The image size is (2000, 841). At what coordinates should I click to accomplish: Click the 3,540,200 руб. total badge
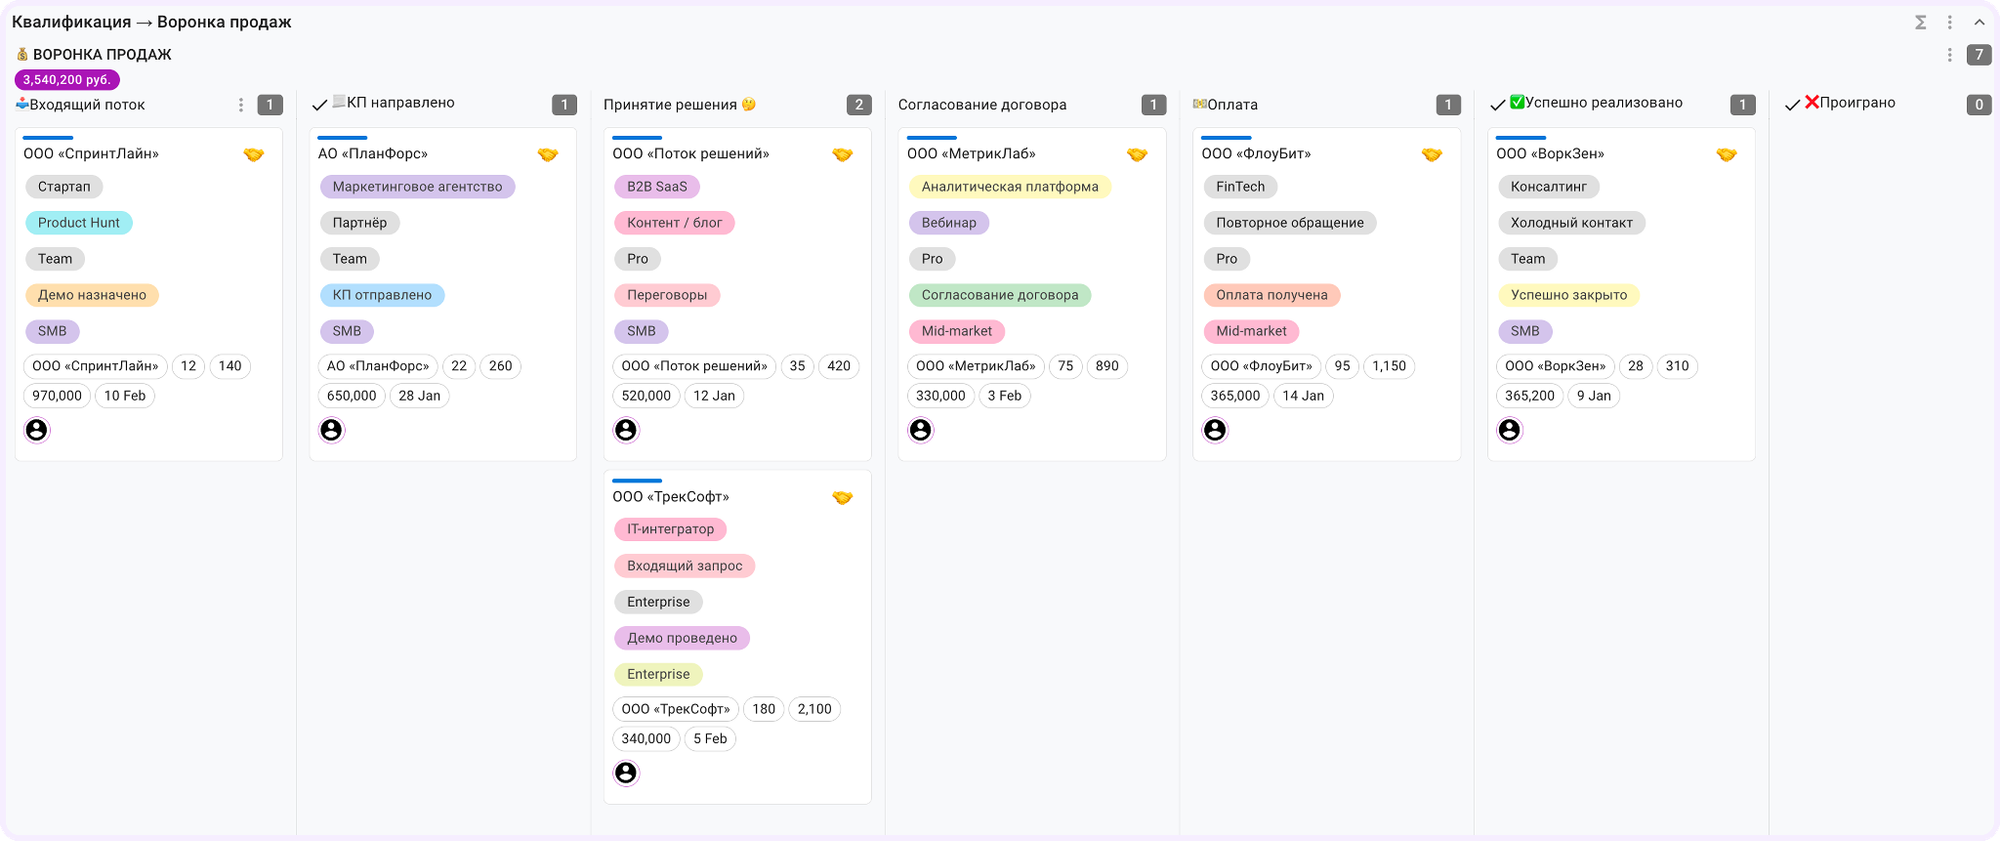tap(66, 78)
